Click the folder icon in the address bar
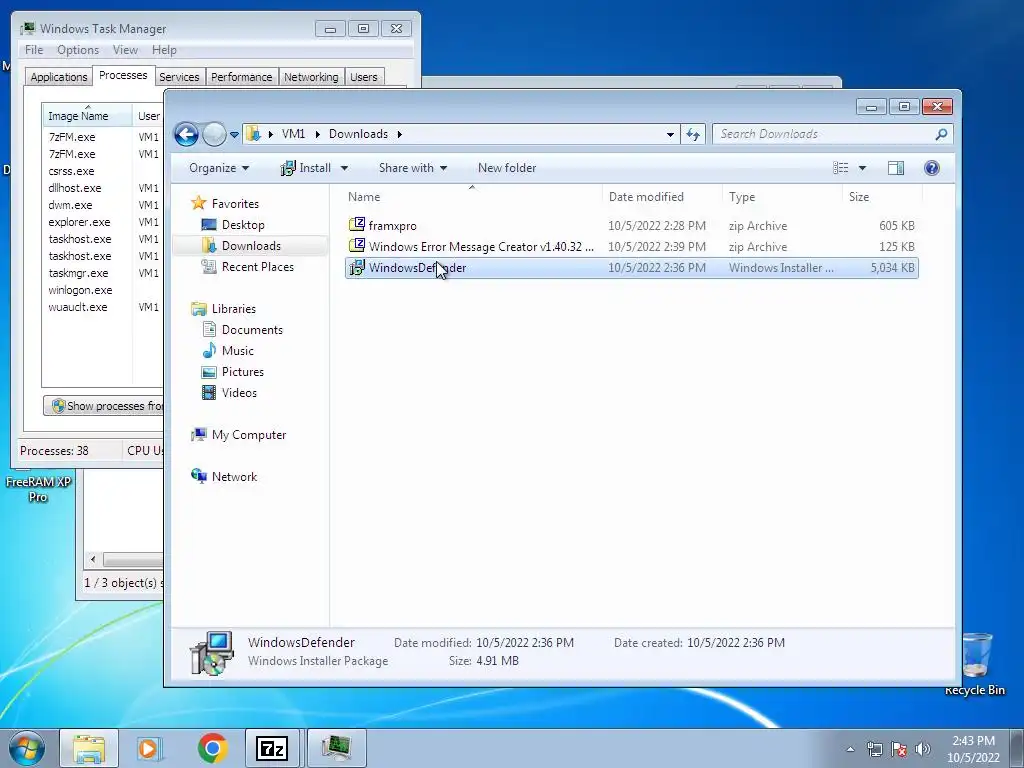This screenshot has height=768, width=1024. coord(253,134)
